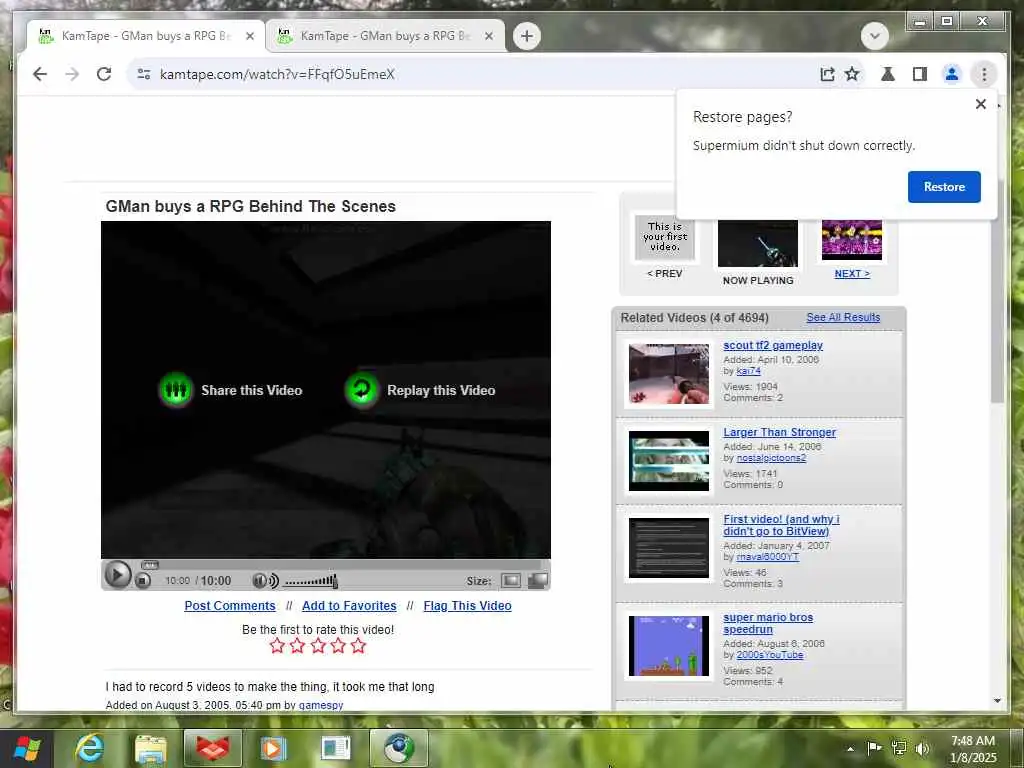Click the Share this Video icon
This screenshot has height=768, width=1024.
tap(176, 390)
